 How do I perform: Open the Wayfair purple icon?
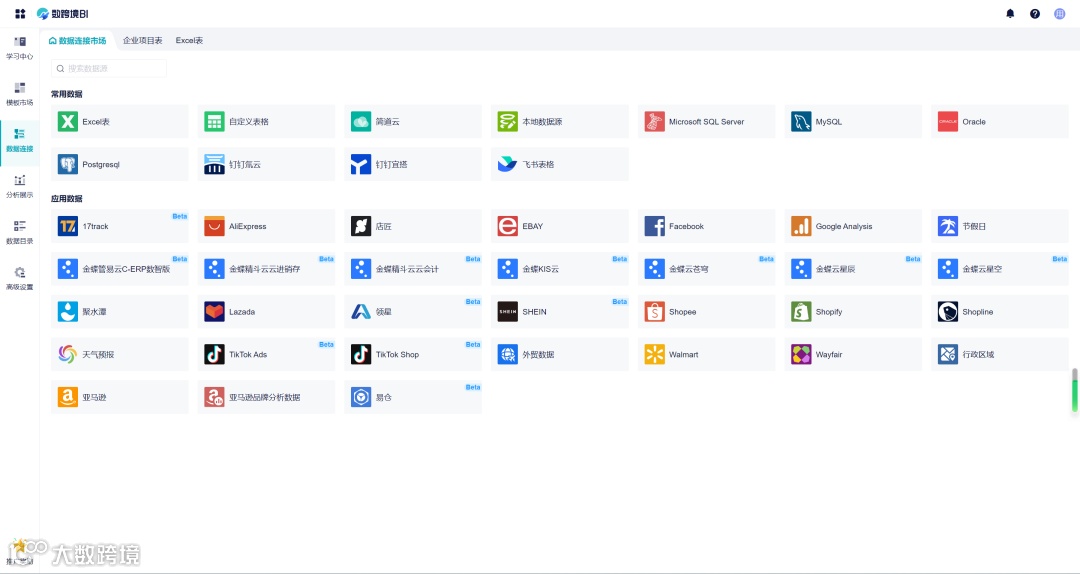coord(801,354)
